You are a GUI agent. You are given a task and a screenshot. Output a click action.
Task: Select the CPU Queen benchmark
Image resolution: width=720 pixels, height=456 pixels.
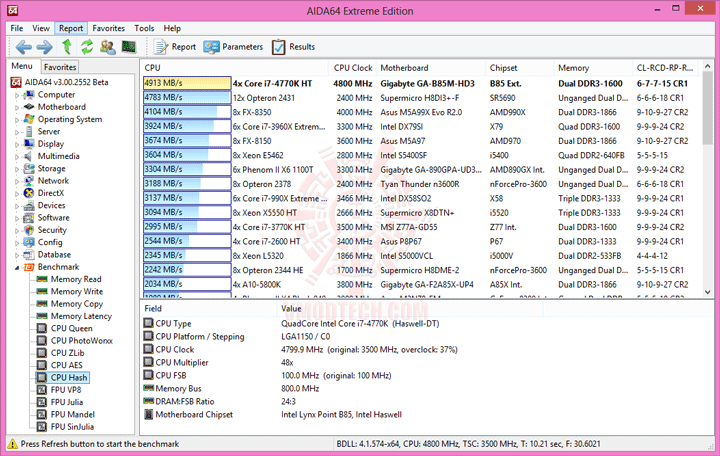(72, 329)
